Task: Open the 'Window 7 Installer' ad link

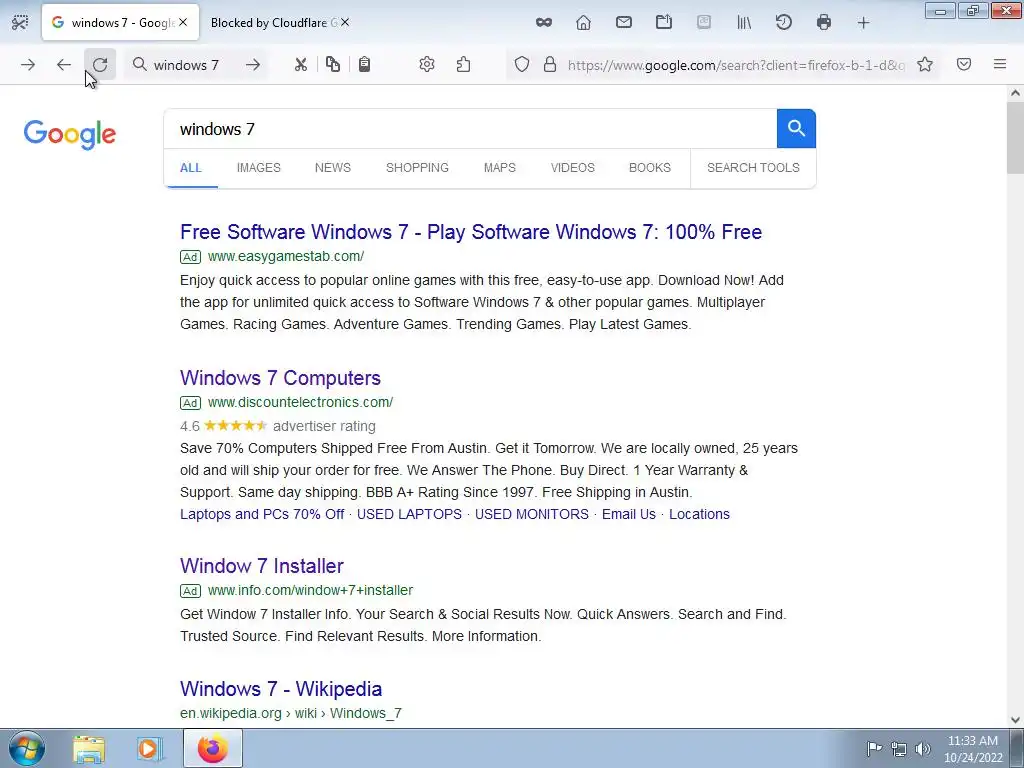Action: tap(262, 566)
